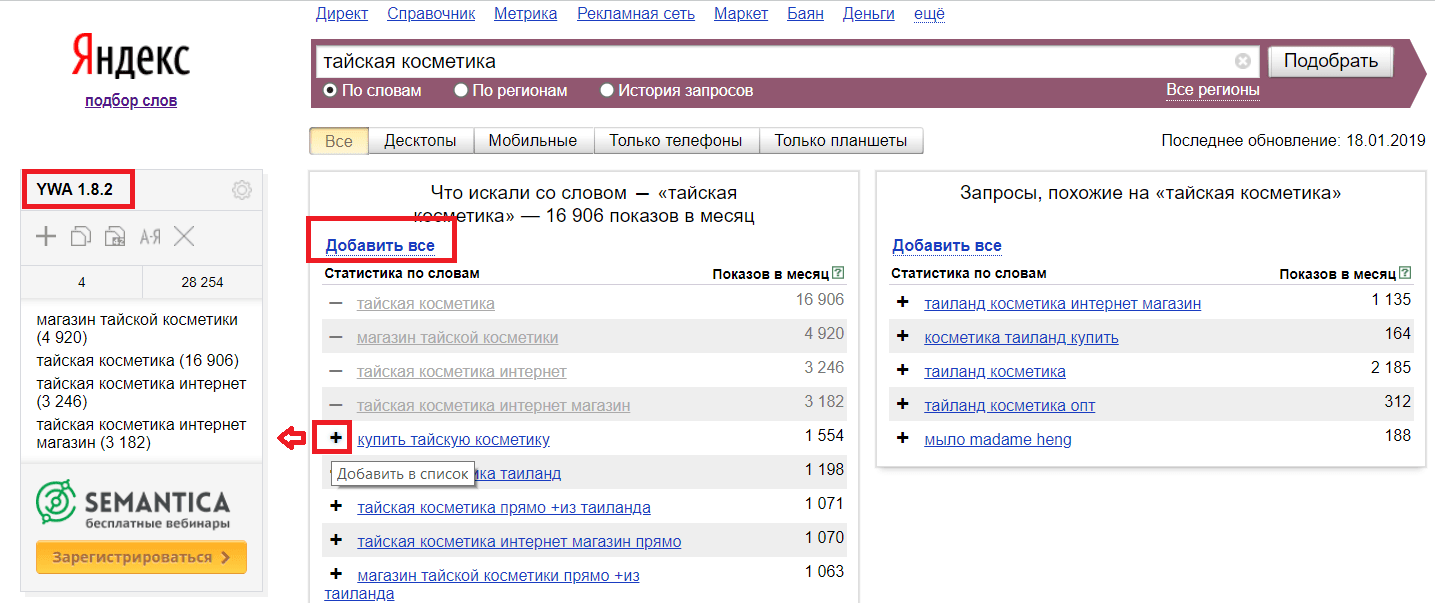This screenshot has width=1435, height=603.
Task: Remove 'тайская косметика интернет магазин' via minus
Action: [336, 405]
